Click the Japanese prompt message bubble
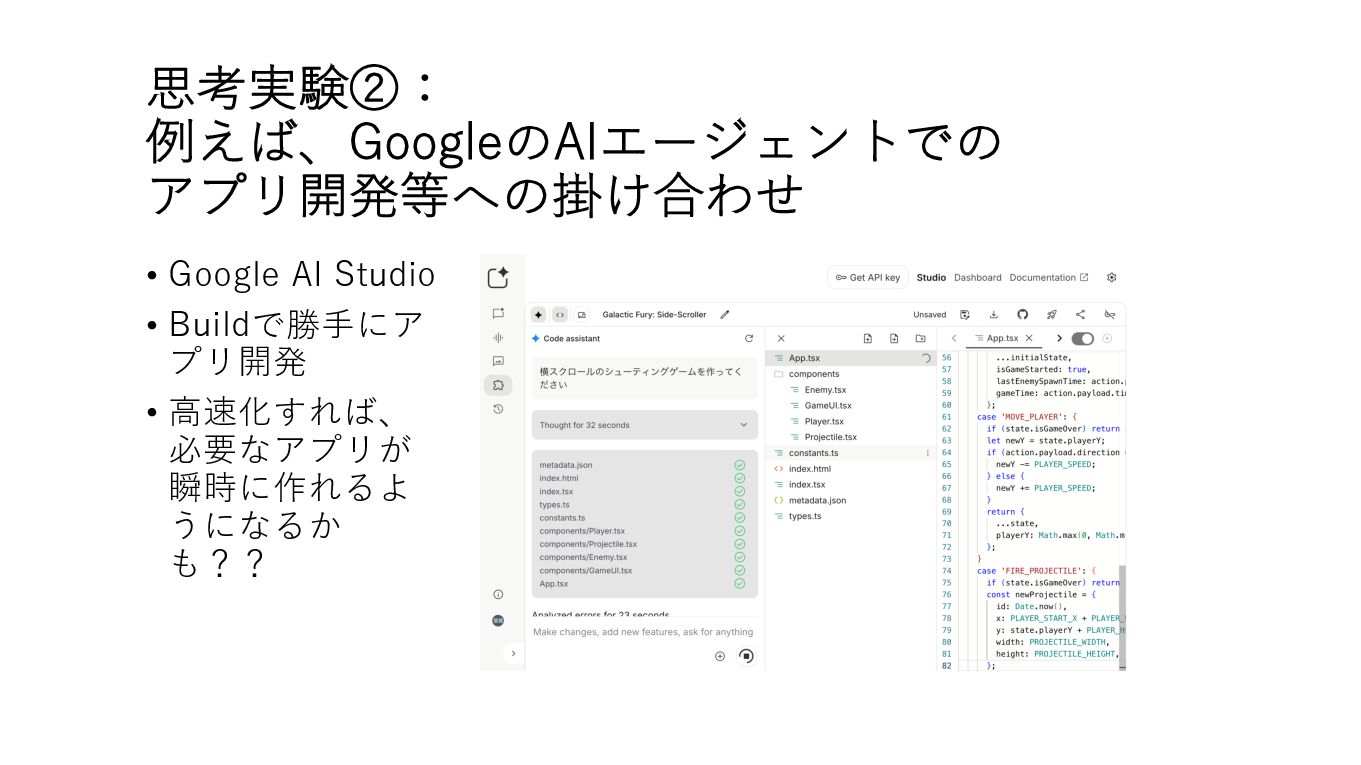Image resolution: width=1361 pixels, height=765 pixels. (x=644, y=378)
